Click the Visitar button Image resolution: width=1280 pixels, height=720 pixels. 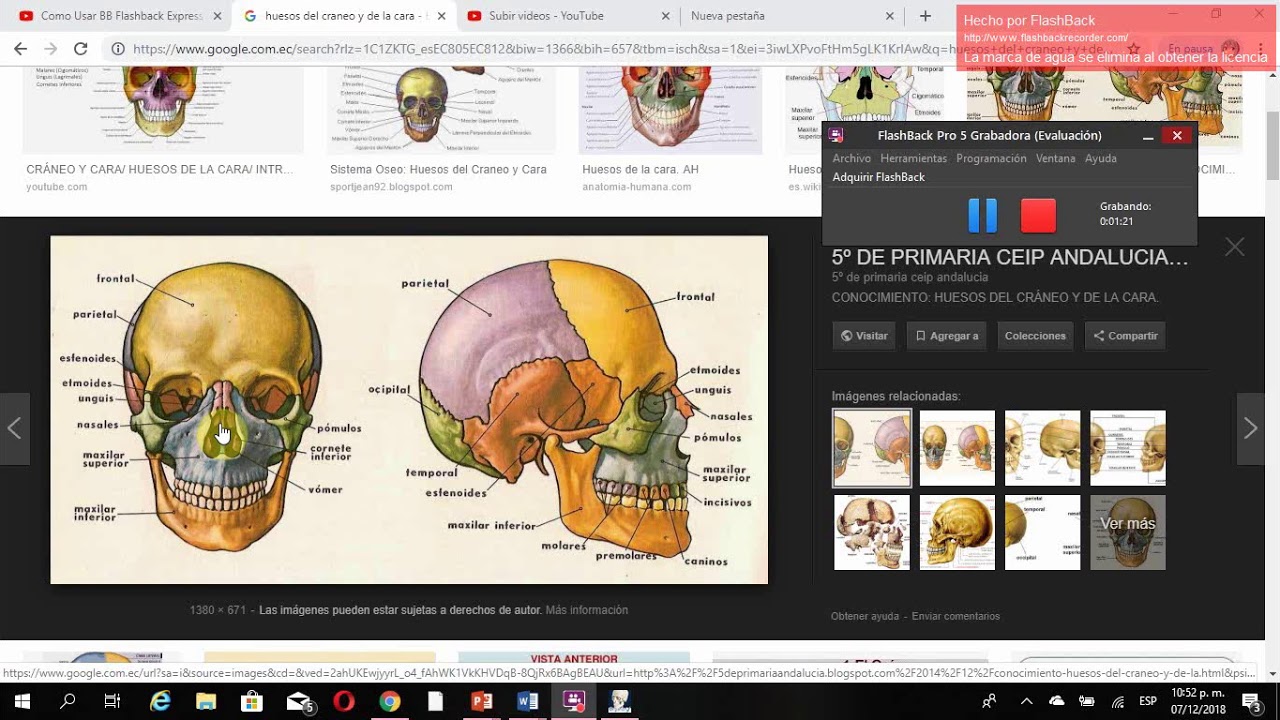tap(864, 336)
